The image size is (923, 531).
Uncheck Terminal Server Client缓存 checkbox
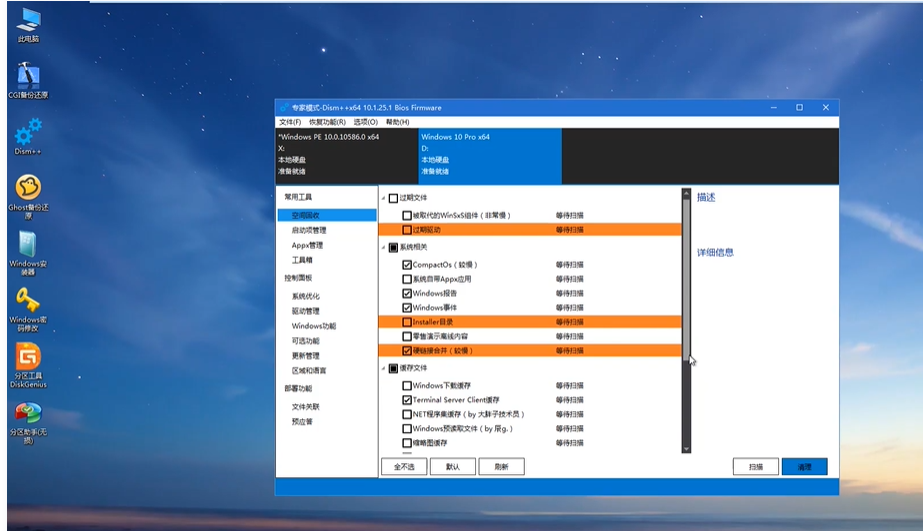(x=407, y=400)
